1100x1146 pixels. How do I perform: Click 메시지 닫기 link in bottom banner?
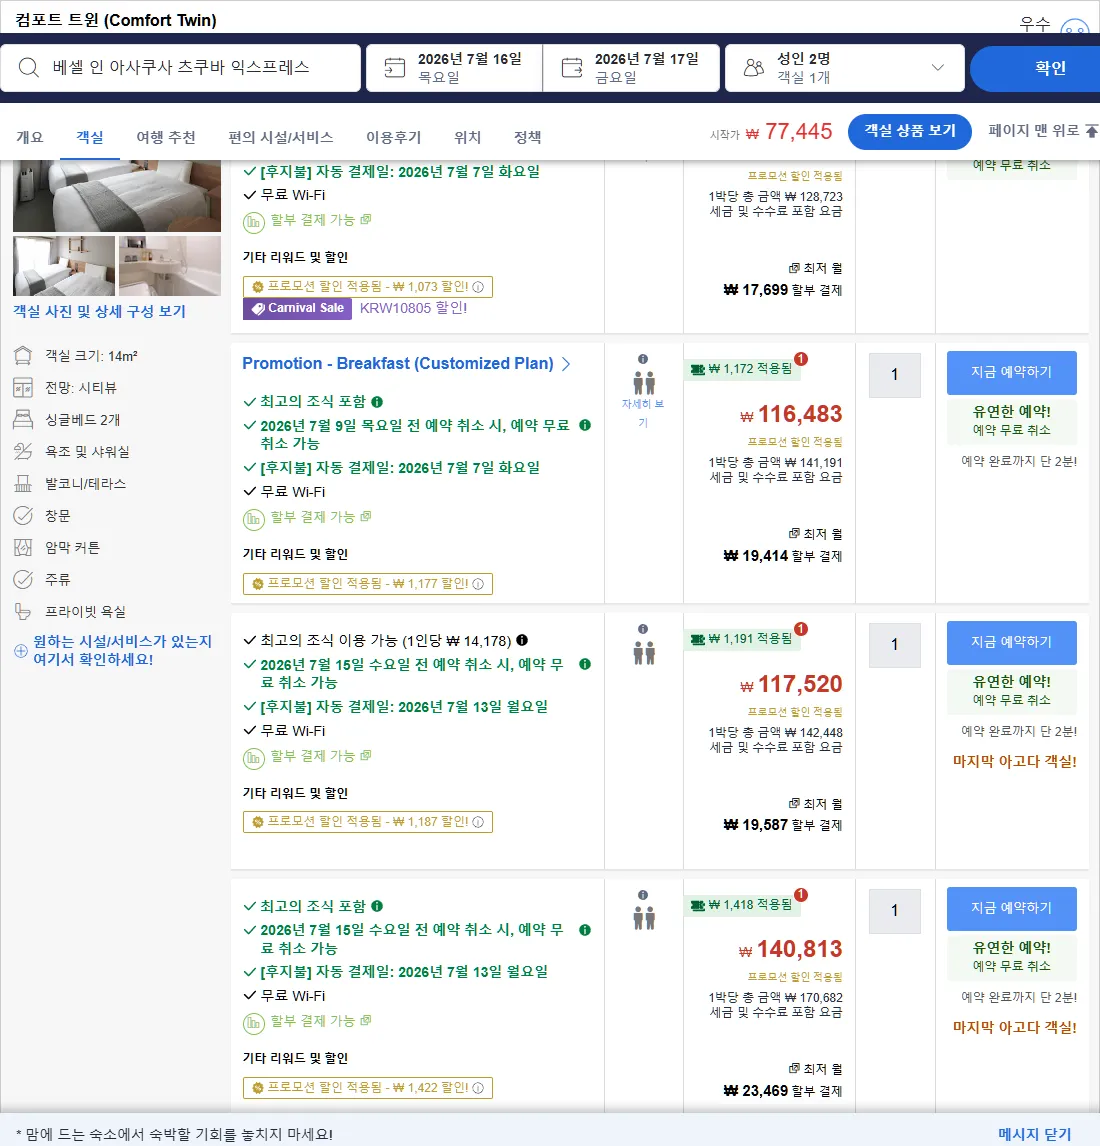[x=1034, y=1134]
